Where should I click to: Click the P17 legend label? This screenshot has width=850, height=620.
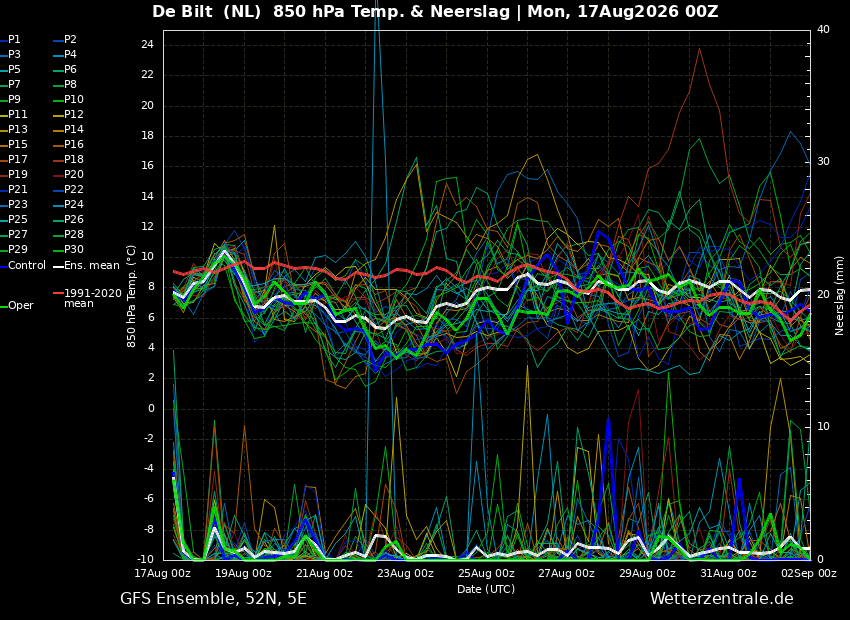pos(17,159)
